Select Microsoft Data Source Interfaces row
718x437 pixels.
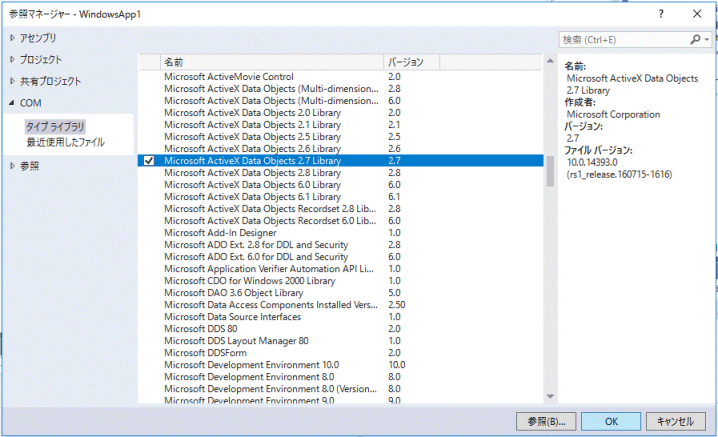[340, 317]
